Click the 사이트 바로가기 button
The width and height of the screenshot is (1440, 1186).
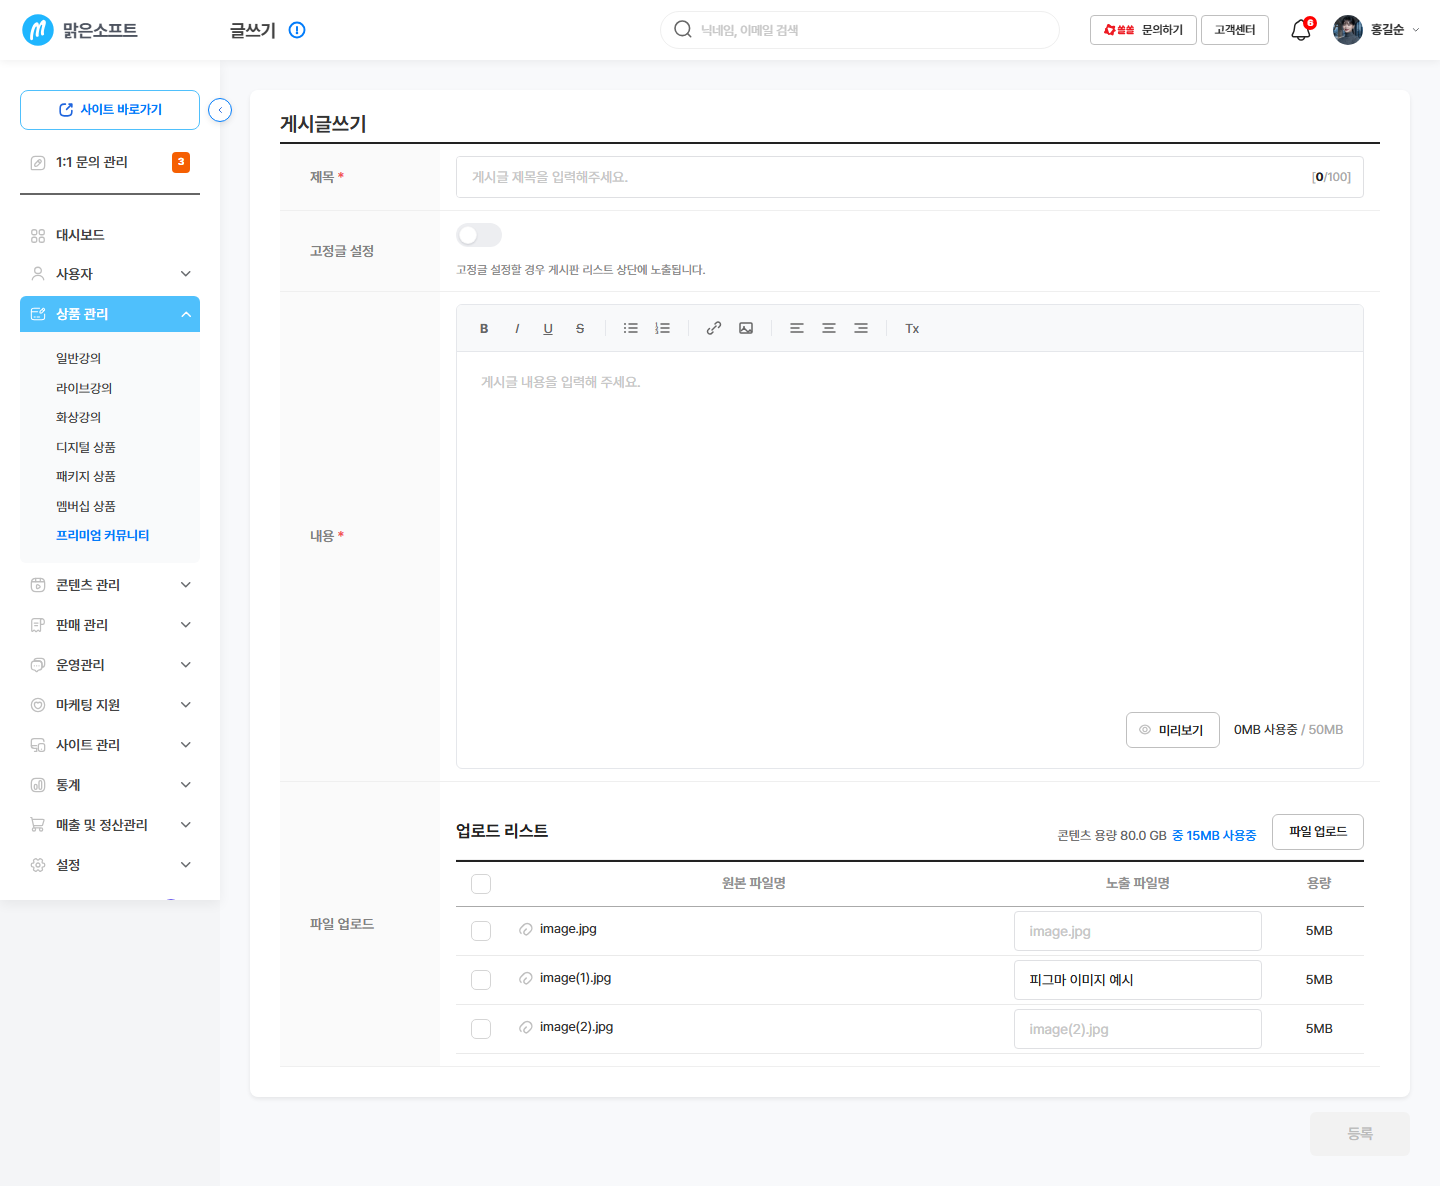coord(110,110)
